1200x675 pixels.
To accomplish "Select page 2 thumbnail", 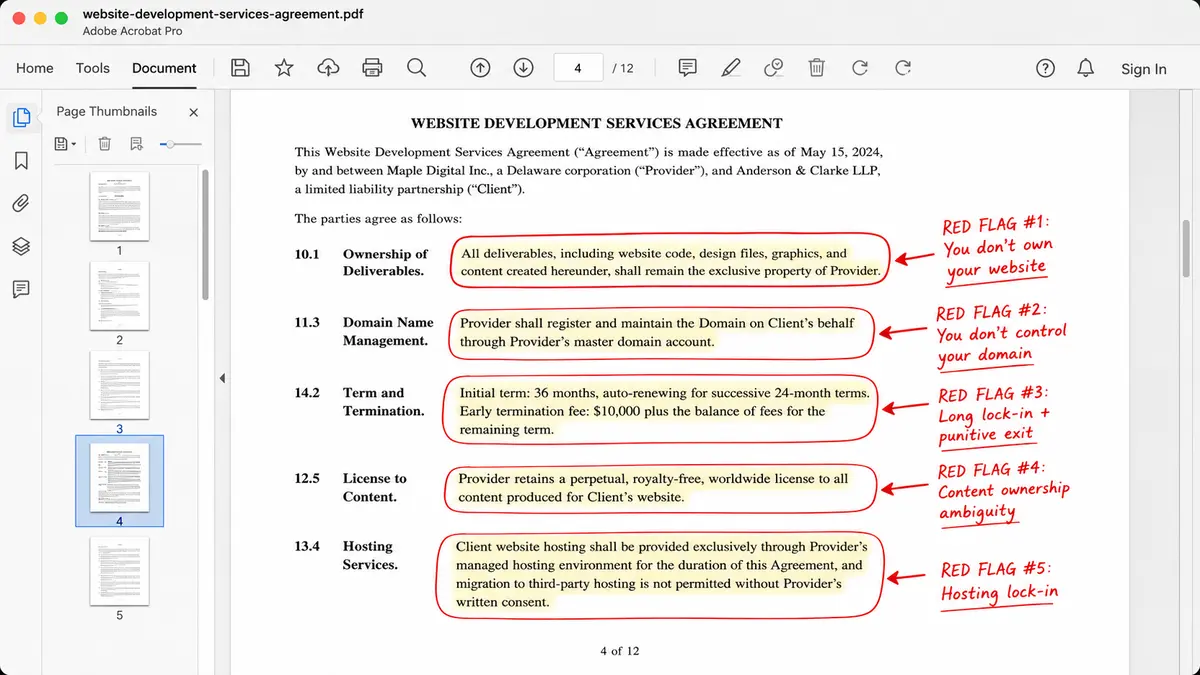I will point(119,296).
